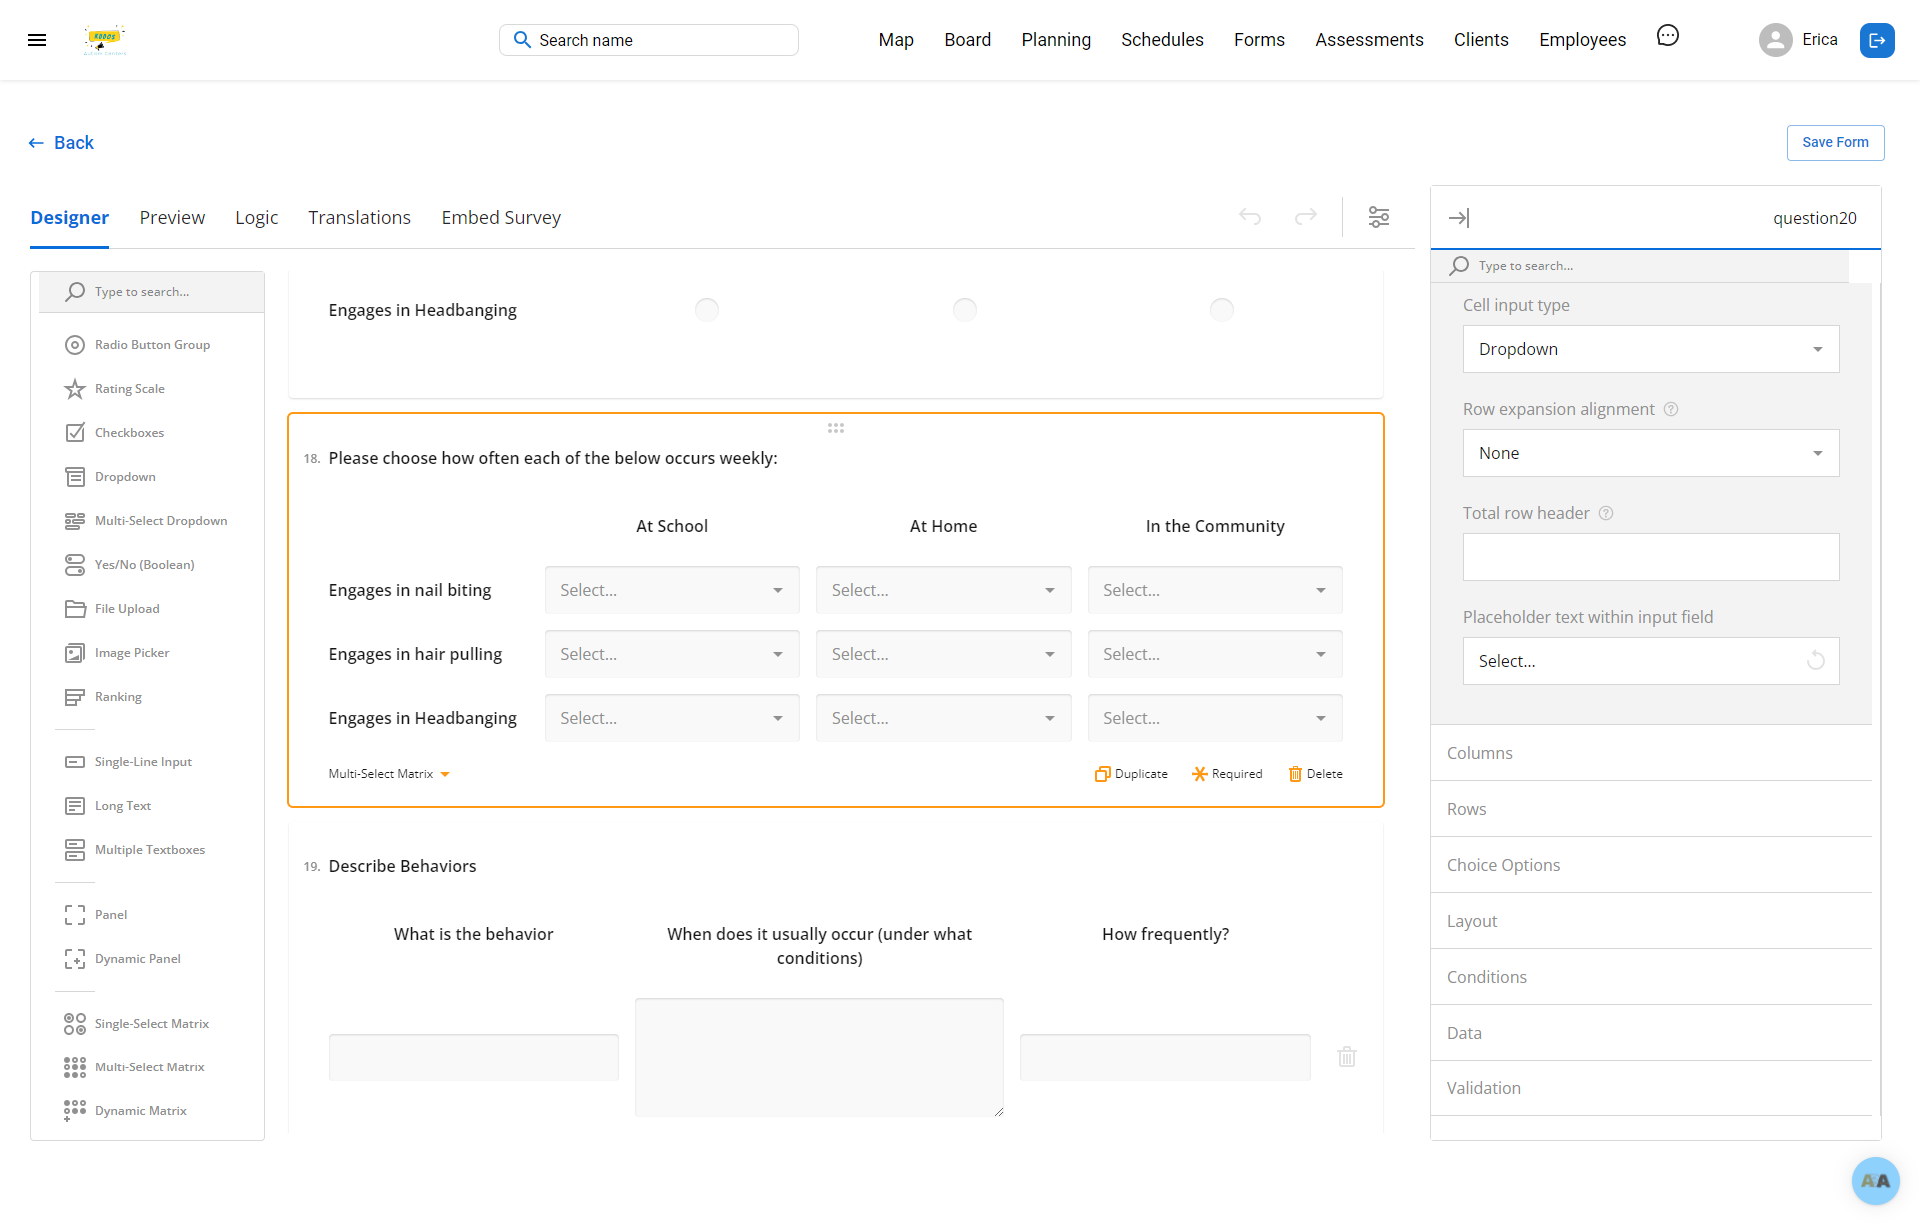Add a Dynamic Matrix from the toolbox
Viewport: 1920px width, 1226px height.
click(140, 1111)
